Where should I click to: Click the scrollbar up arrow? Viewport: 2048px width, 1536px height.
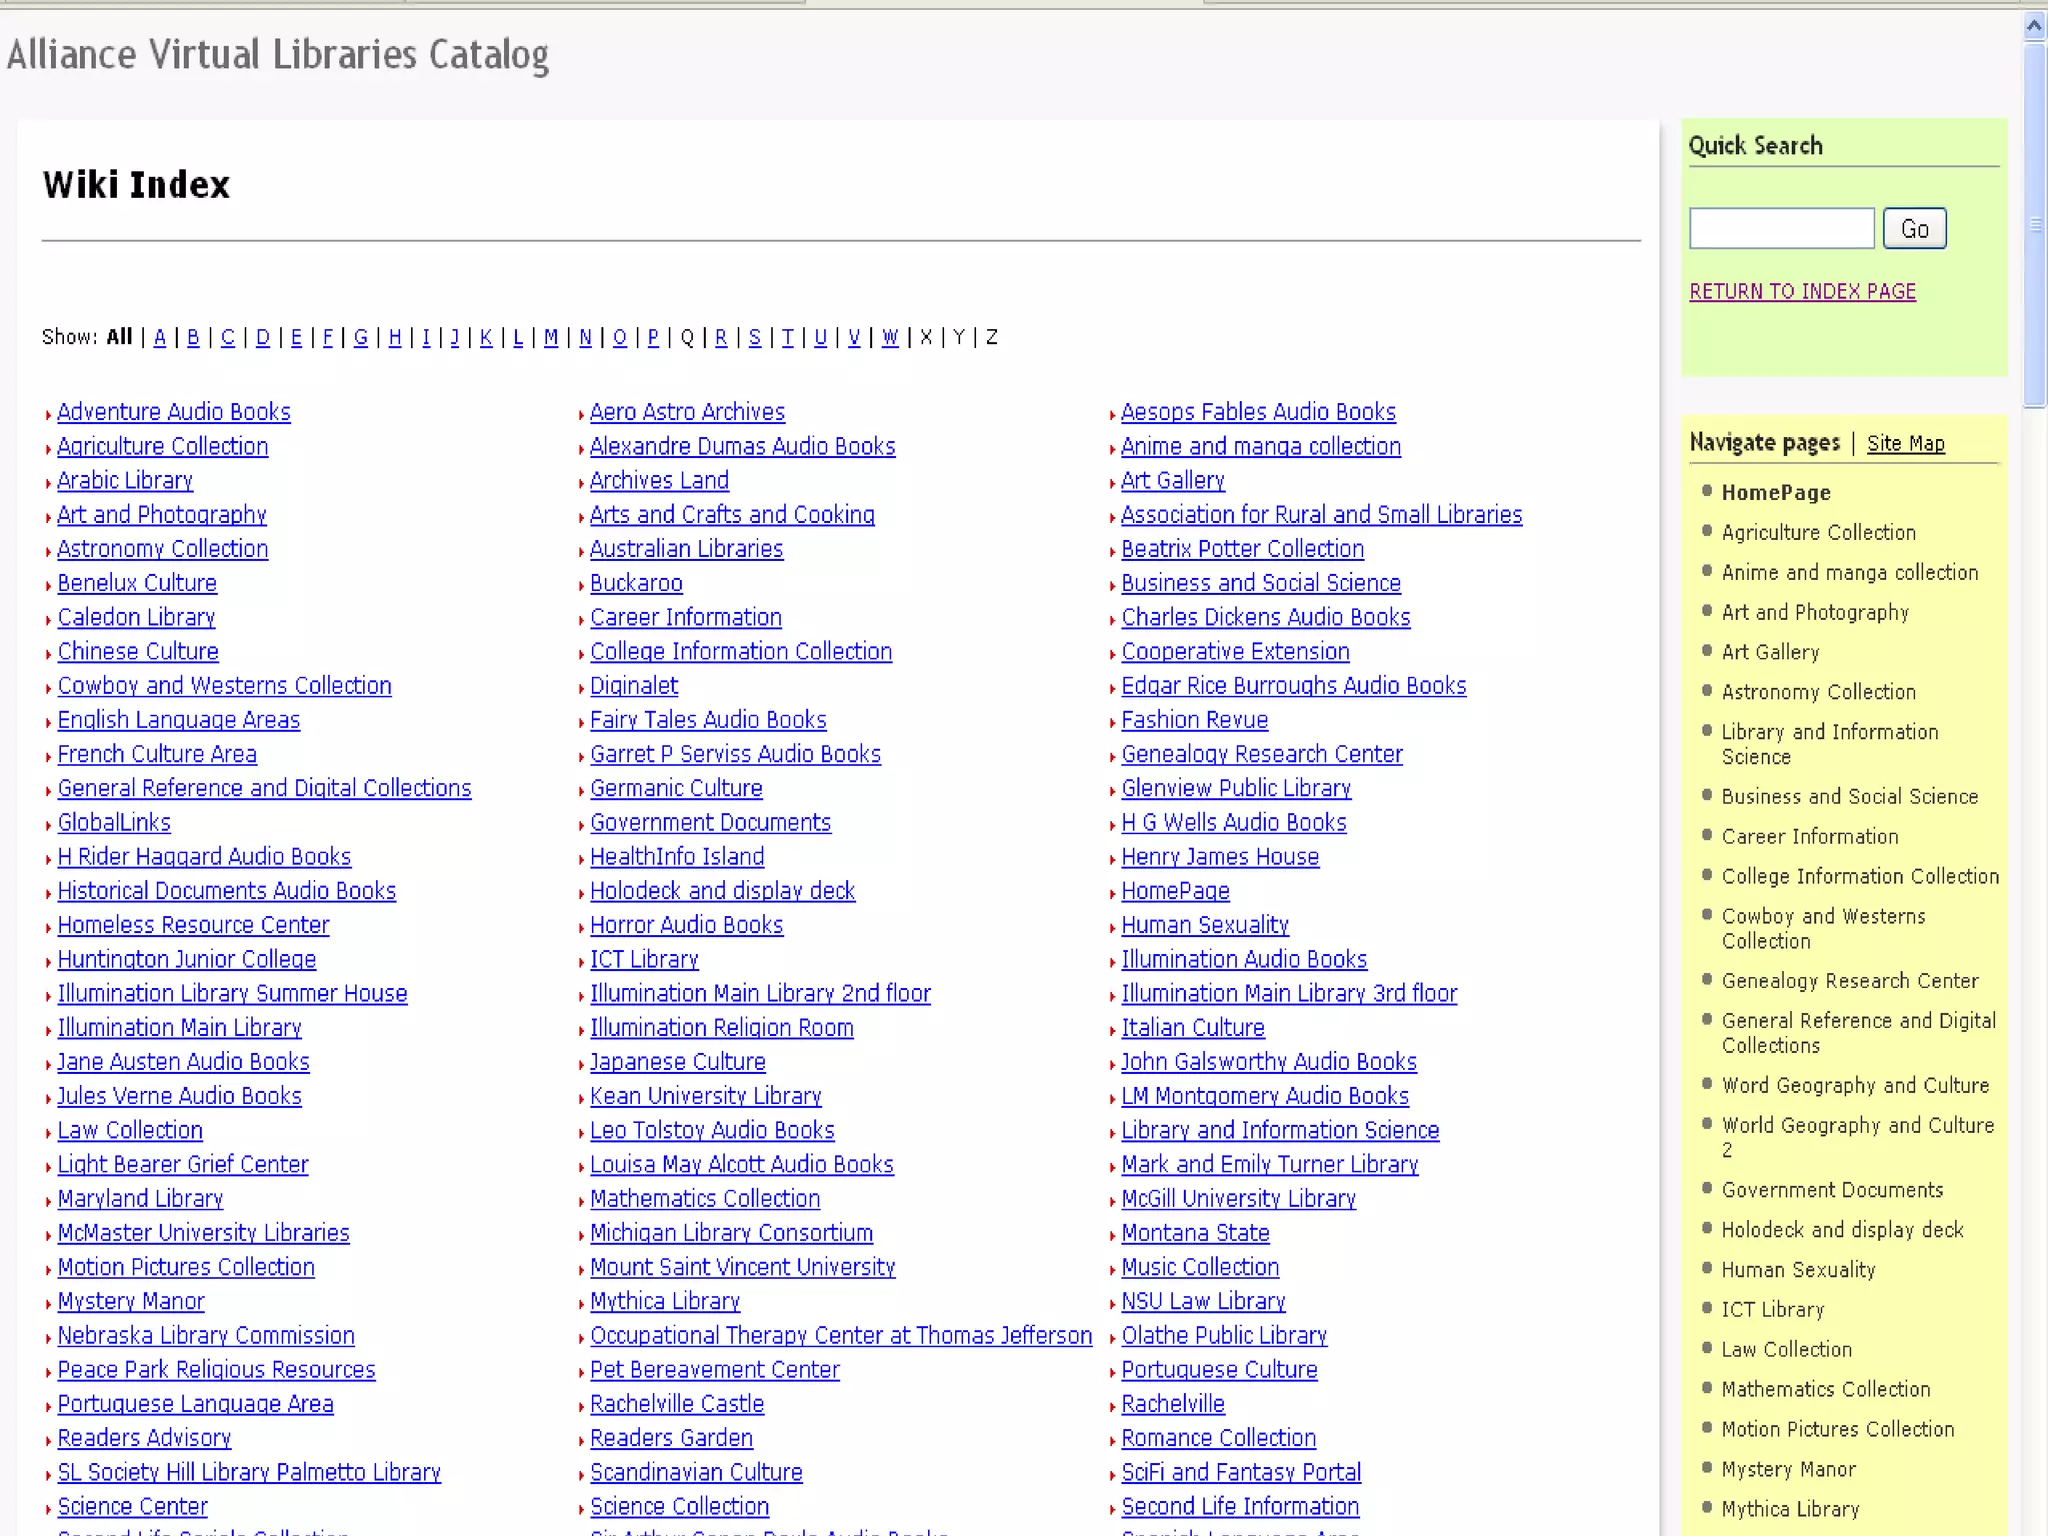(x=2034, y=26)
